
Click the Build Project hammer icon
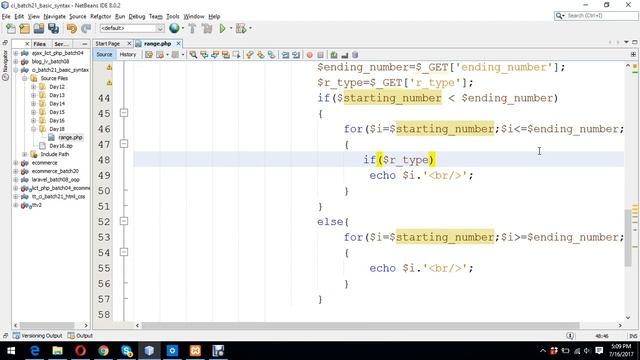192,29
